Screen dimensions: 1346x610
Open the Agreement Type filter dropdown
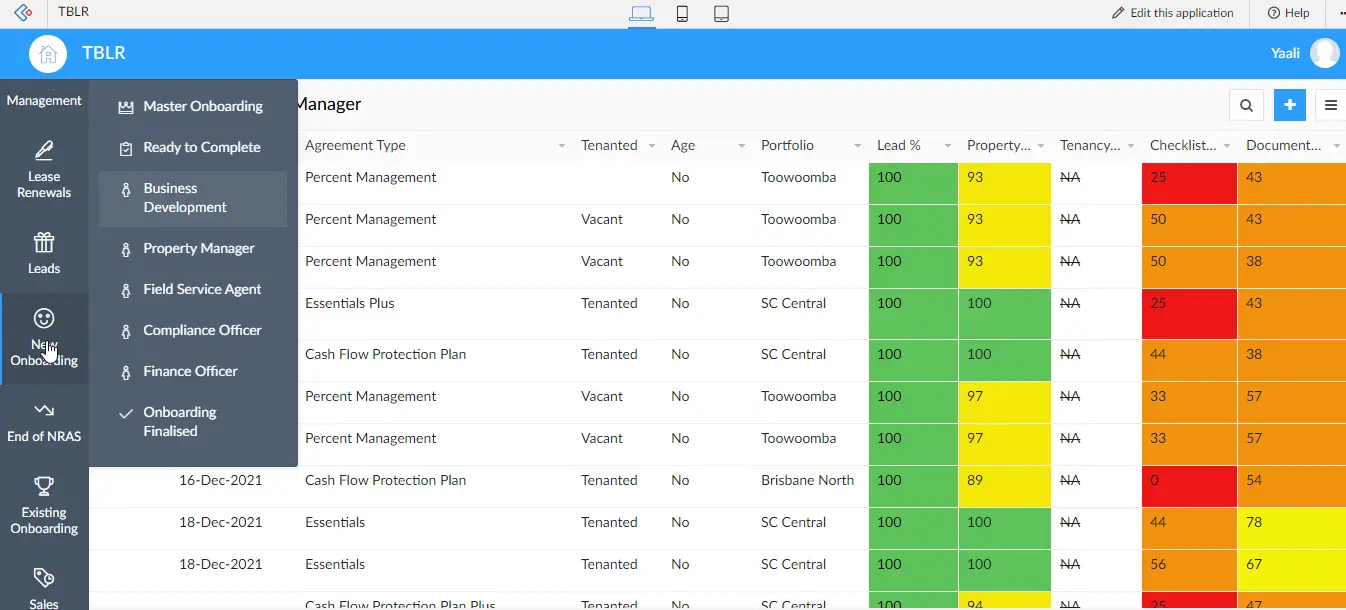[x=560, y=145]
